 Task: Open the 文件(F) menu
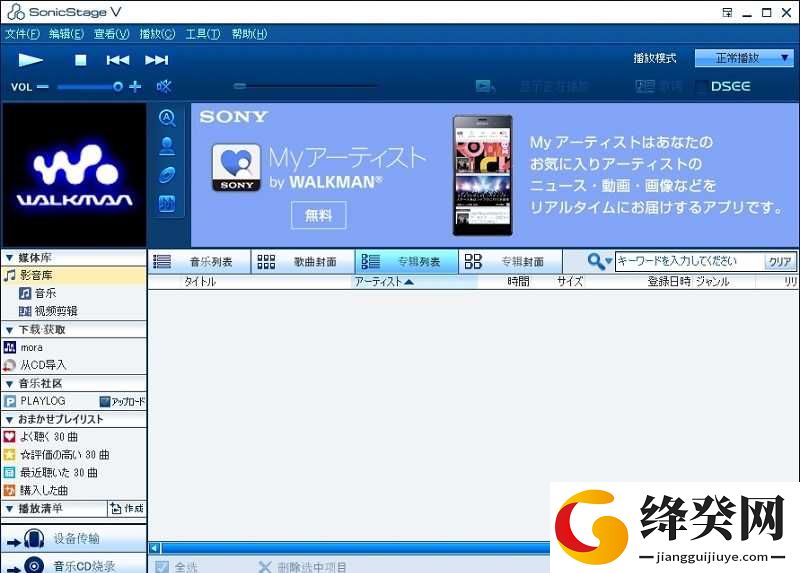click(x=22, y=34)
